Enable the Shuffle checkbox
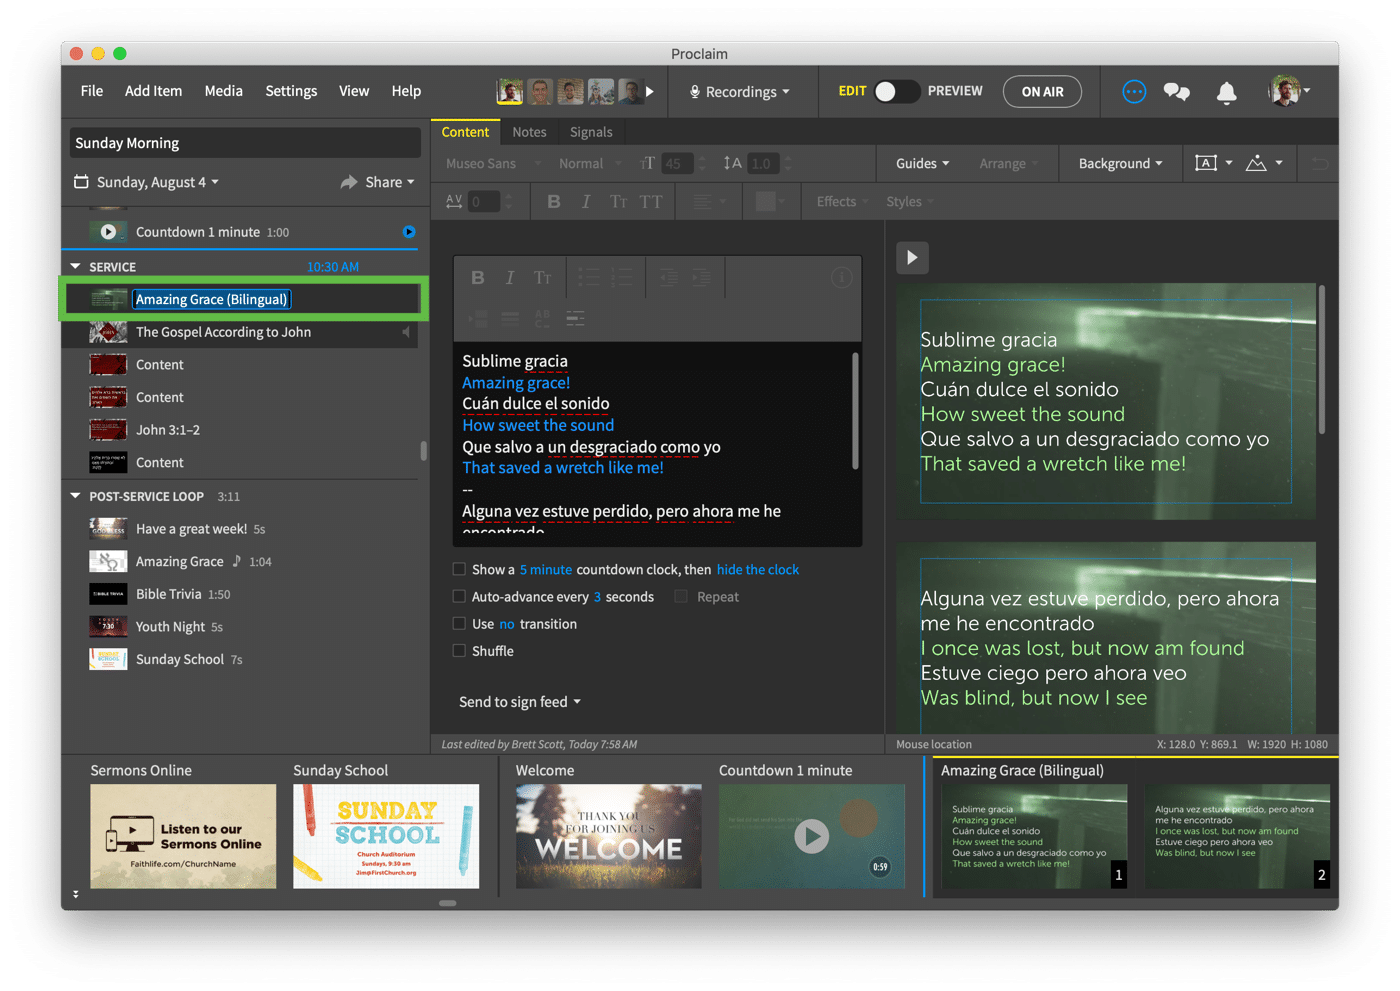Image resolution: width=1400 pixels, height=991 pixels. [459, 650]
